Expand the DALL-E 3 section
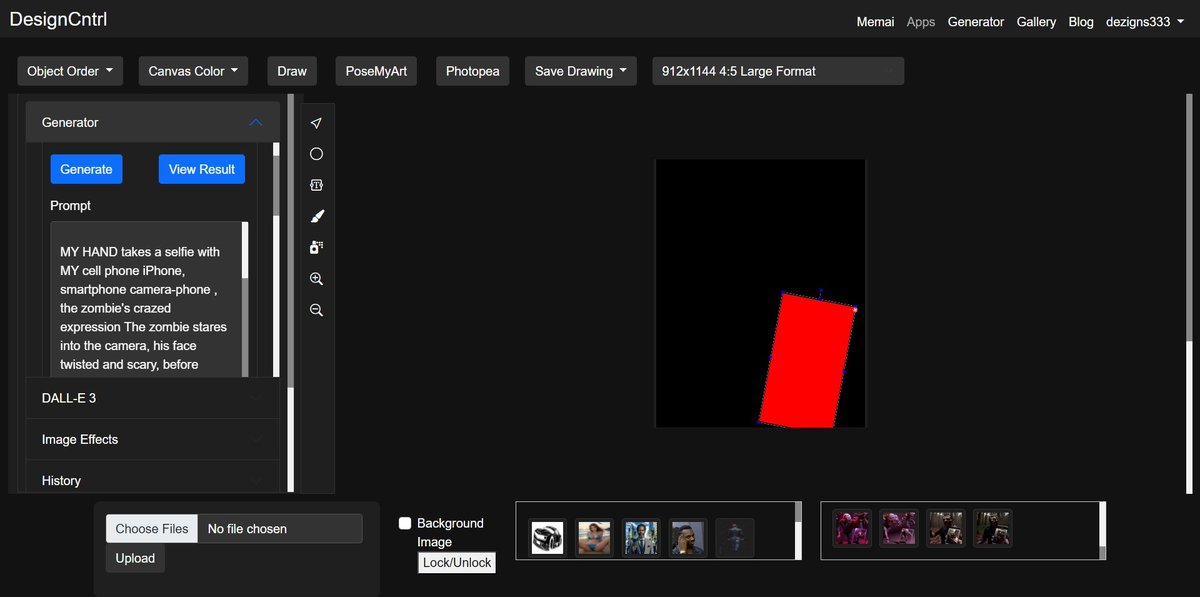 pos(152,397)
